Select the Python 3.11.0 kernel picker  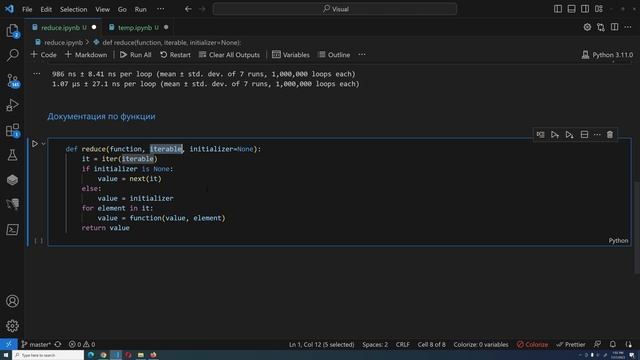tap(607, 55)
